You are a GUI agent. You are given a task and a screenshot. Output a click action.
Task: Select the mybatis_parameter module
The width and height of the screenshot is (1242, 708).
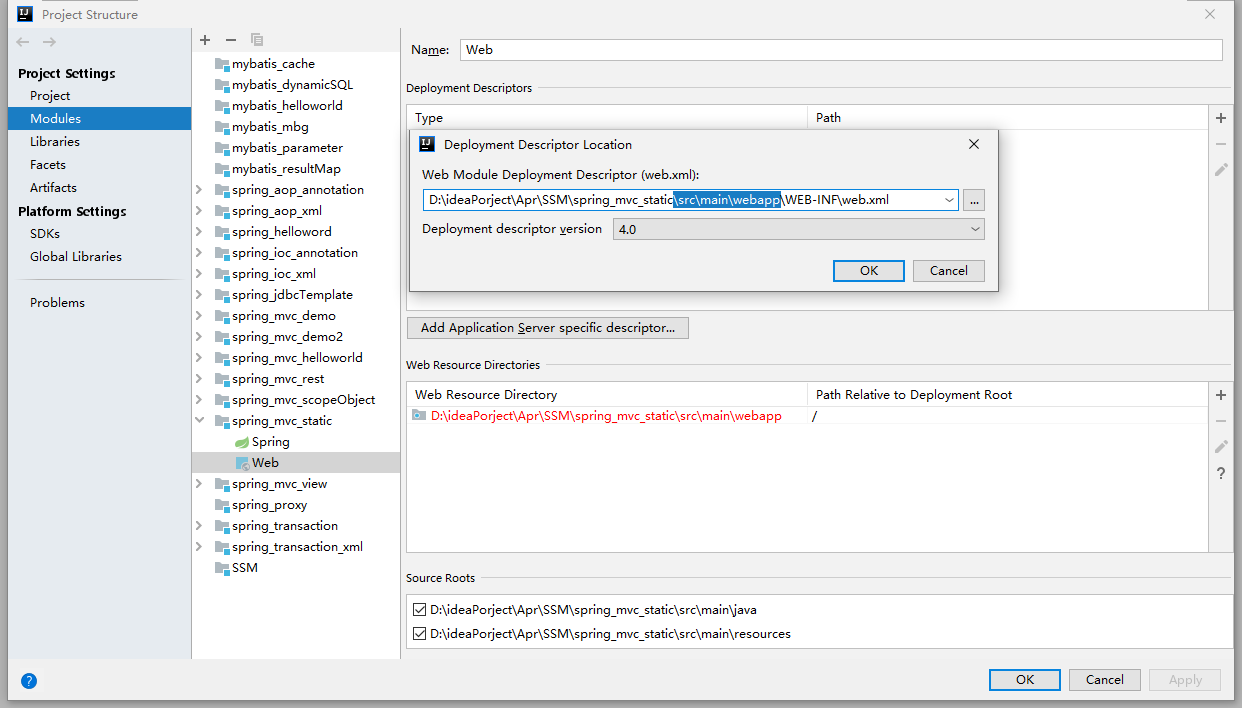tap(287, 148)
